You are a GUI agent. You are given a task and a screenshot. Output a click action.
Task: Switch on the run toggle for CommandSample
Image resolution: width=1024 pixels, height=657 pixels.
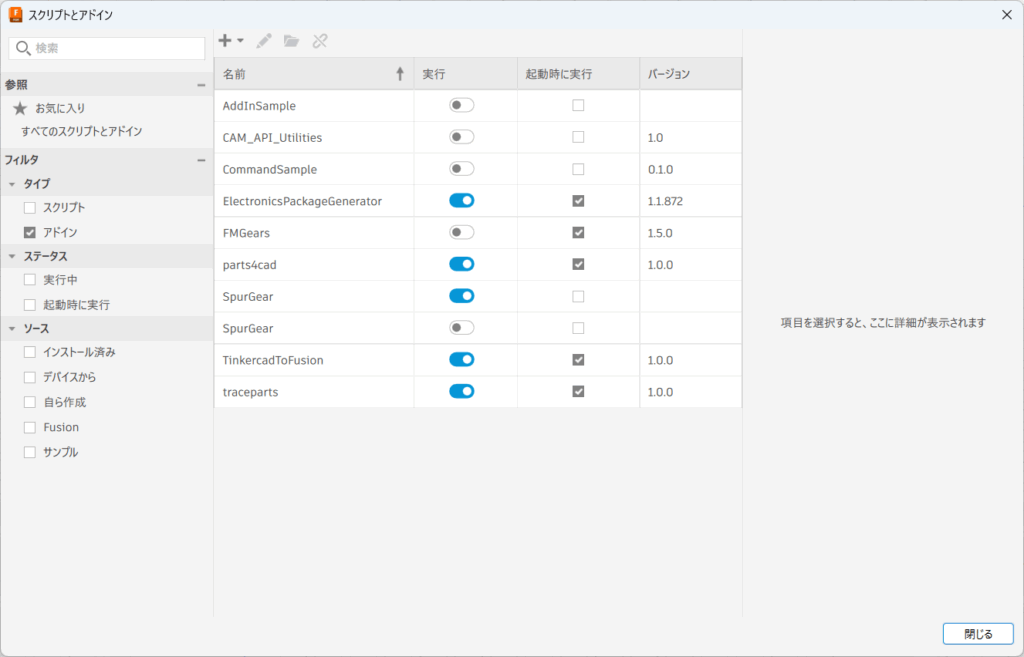click(x=462, y=169)
